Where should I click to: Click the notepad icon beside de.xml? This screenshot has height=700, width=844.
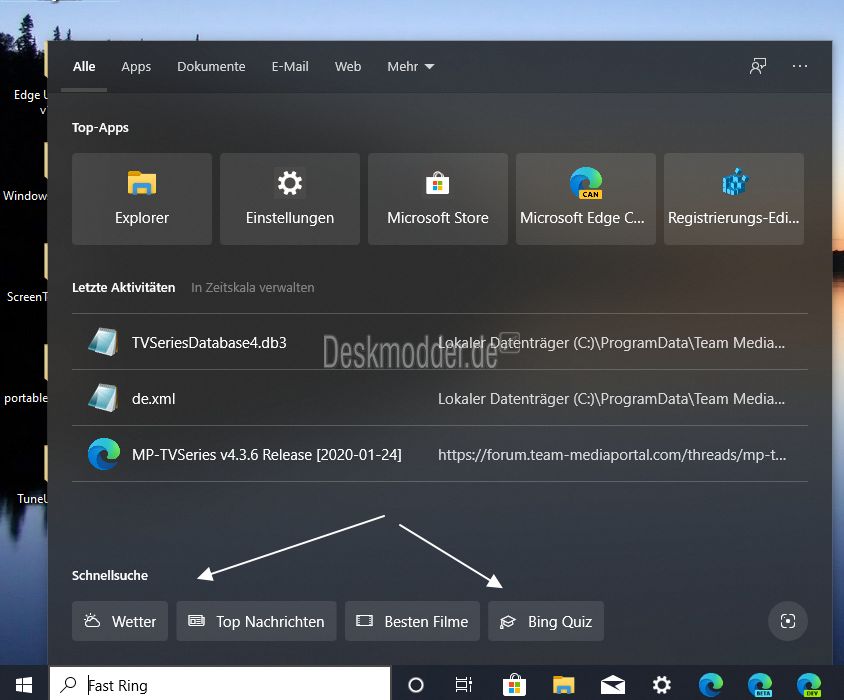point(103,398)
